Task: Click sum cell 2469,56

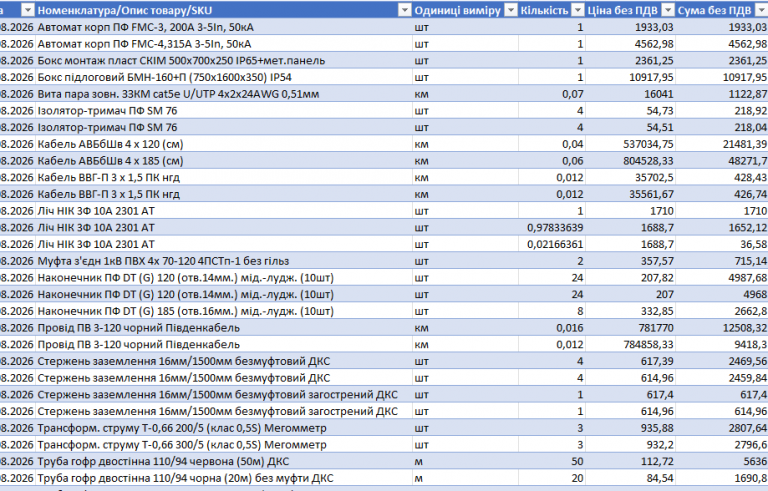Action: tap(722, 361)
